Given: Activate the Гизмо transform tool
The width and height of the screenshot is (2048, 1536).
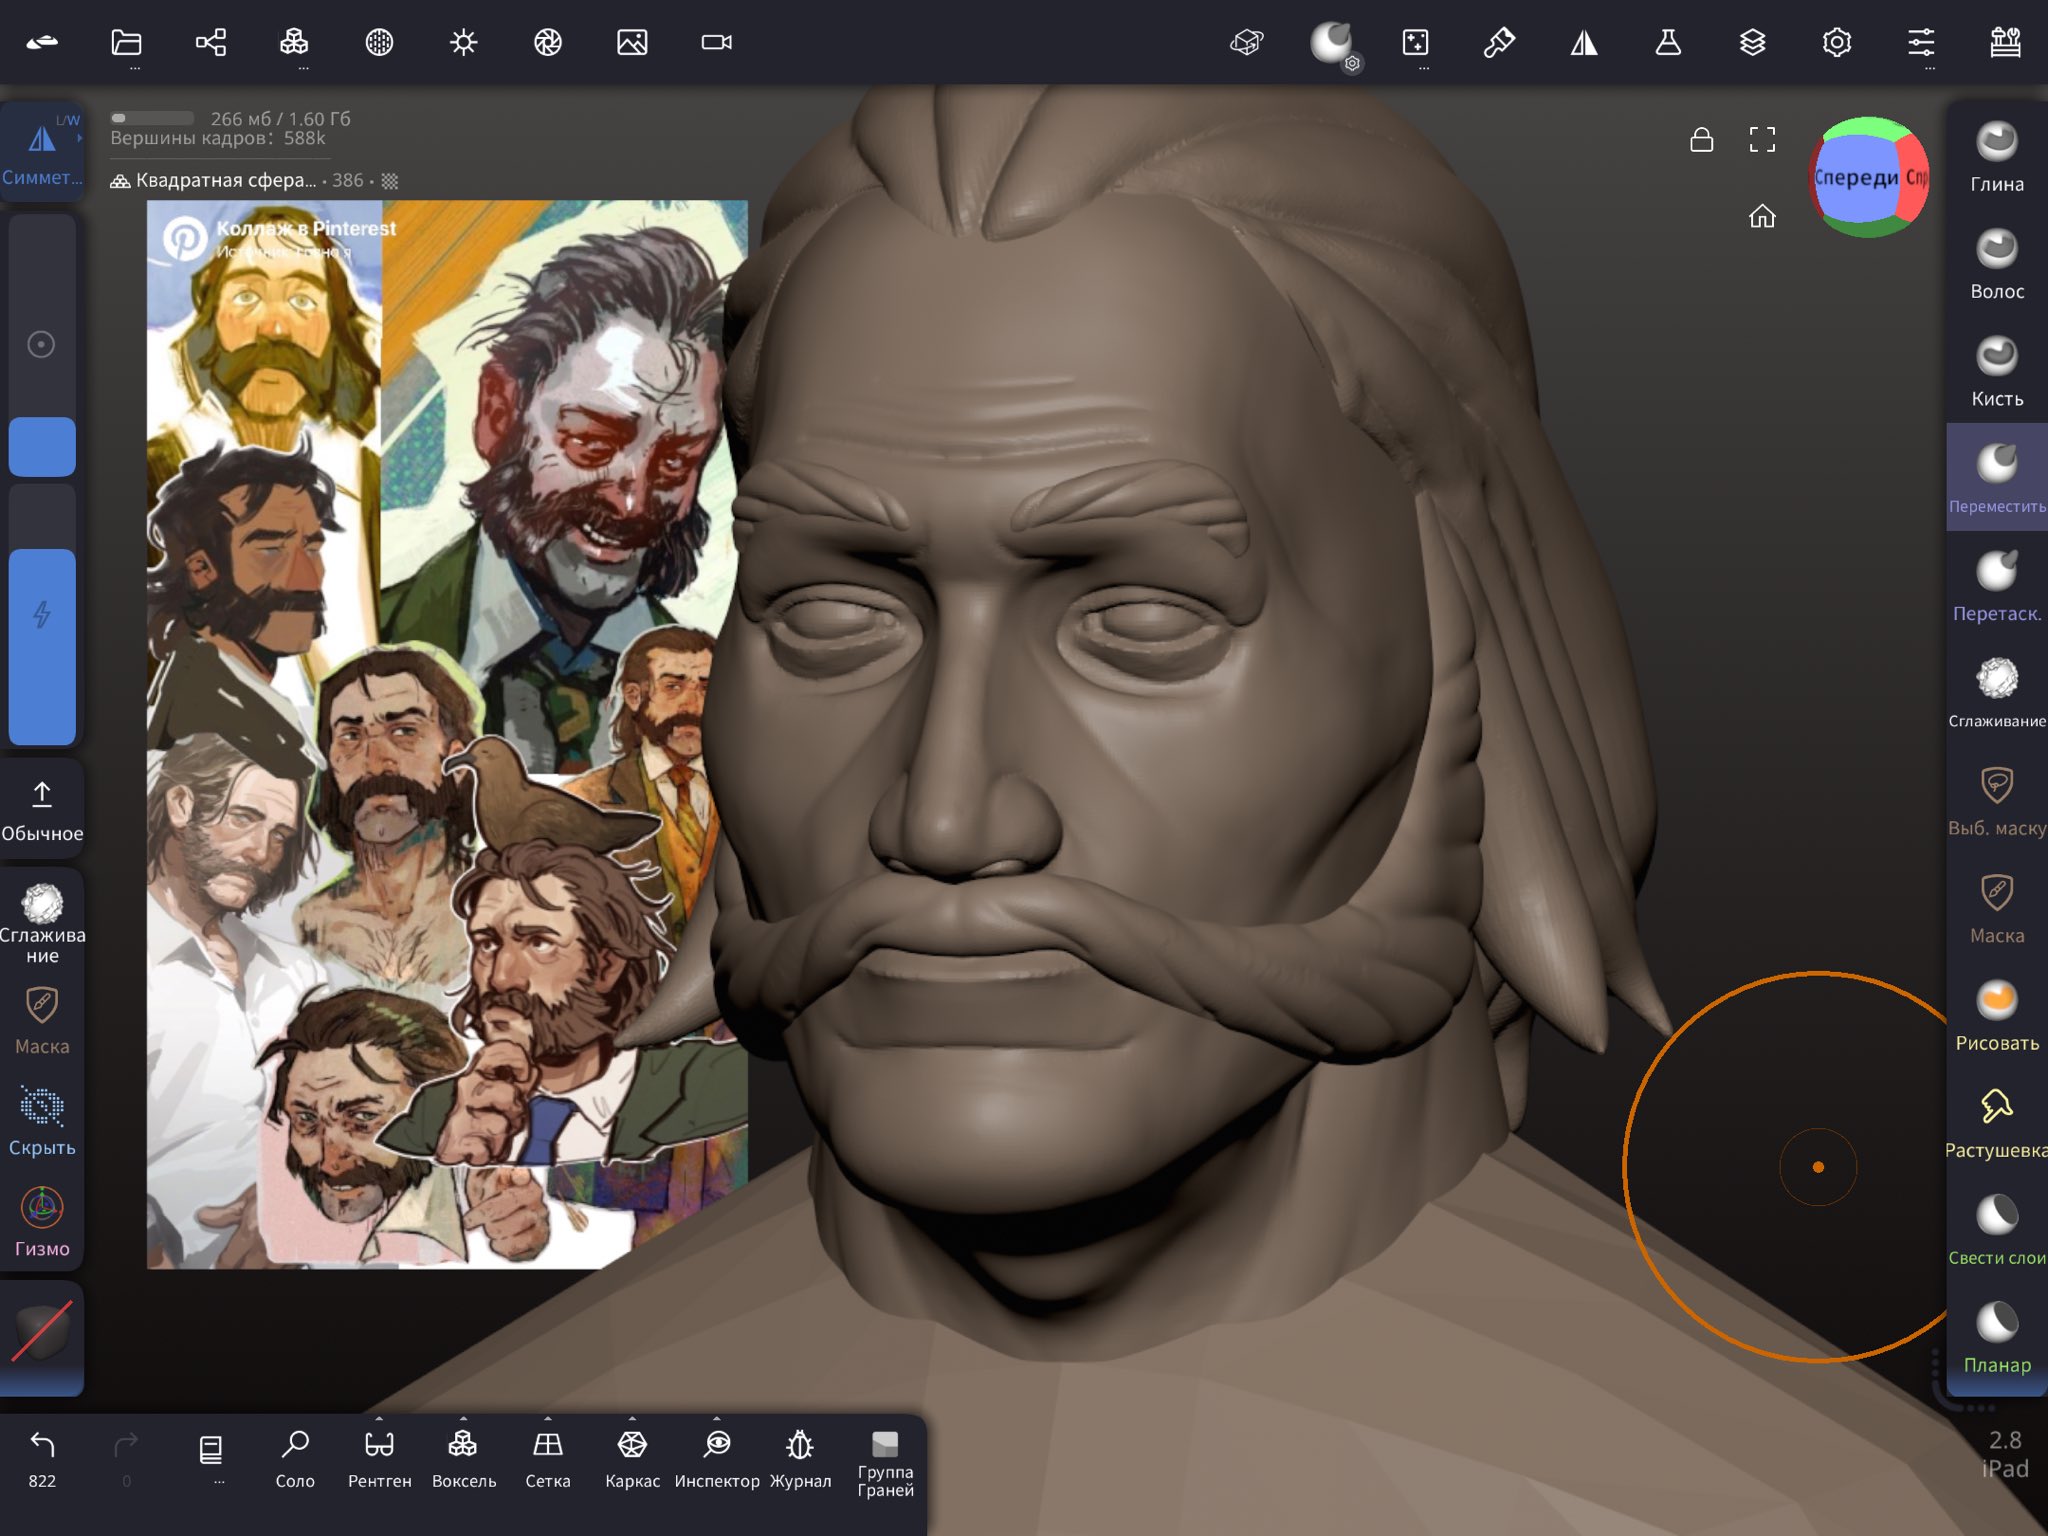Looking at the screenshot, I should 42,1221.
